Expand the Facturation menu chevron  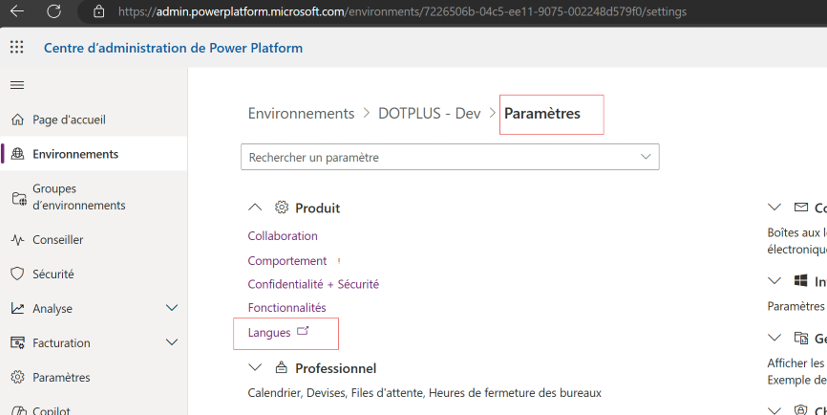(x=171, y=343)
